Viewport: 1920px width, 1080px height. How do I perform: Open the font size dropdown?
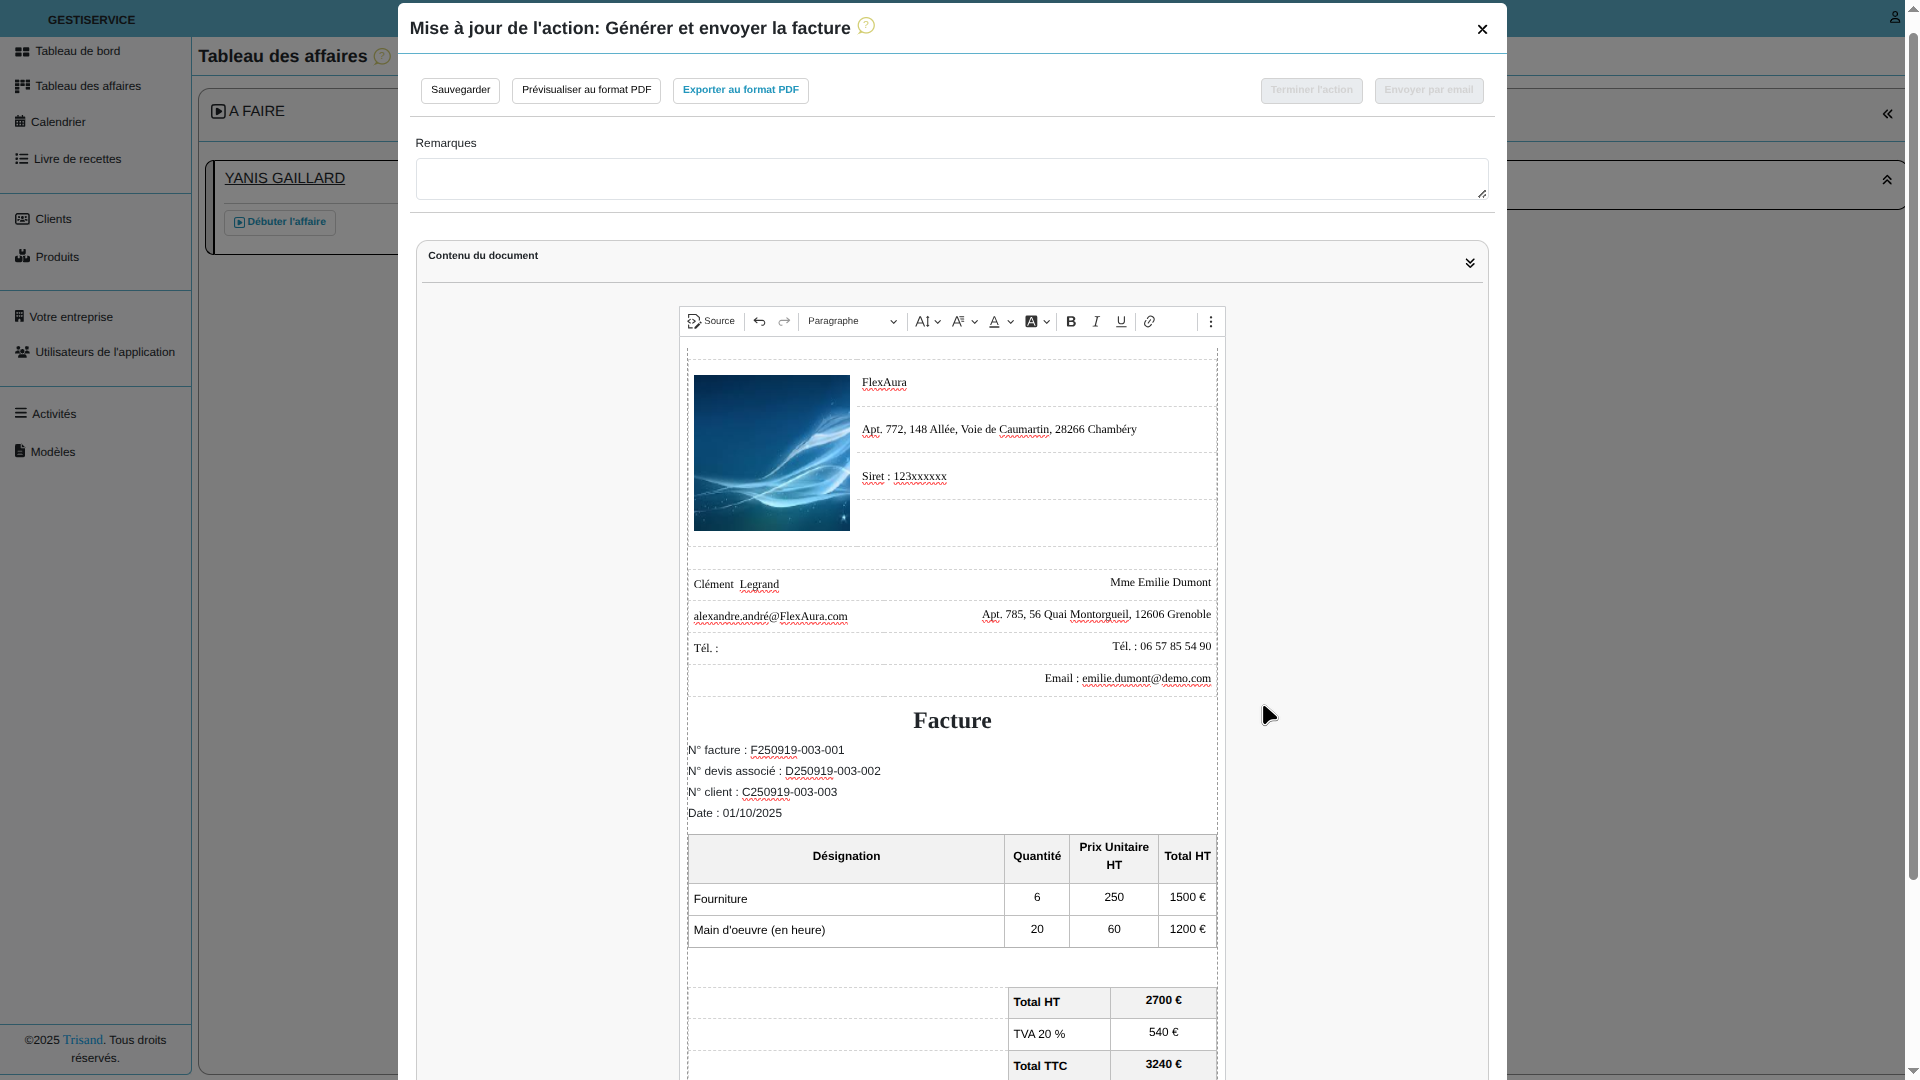(928, 322)
